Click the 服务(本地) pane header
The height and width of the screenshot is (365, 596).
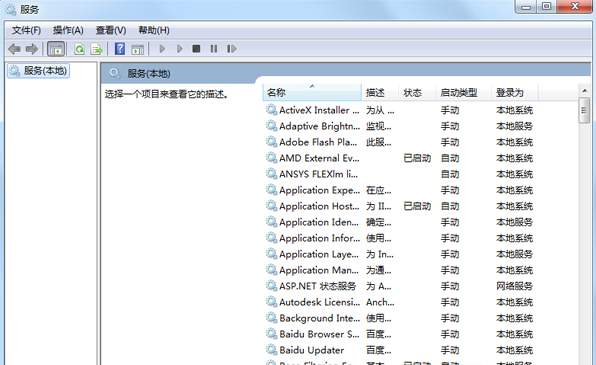(149, 73)
